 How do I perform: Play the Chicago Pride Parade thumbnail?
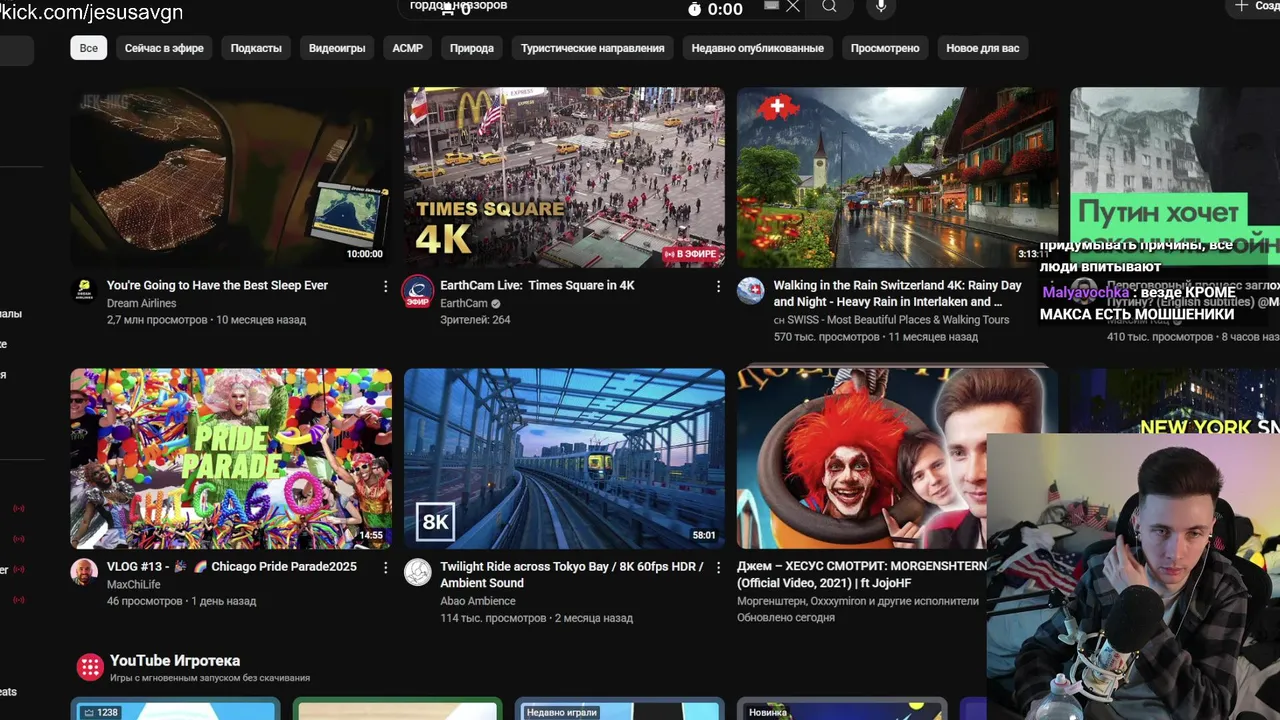pos(231,458)
